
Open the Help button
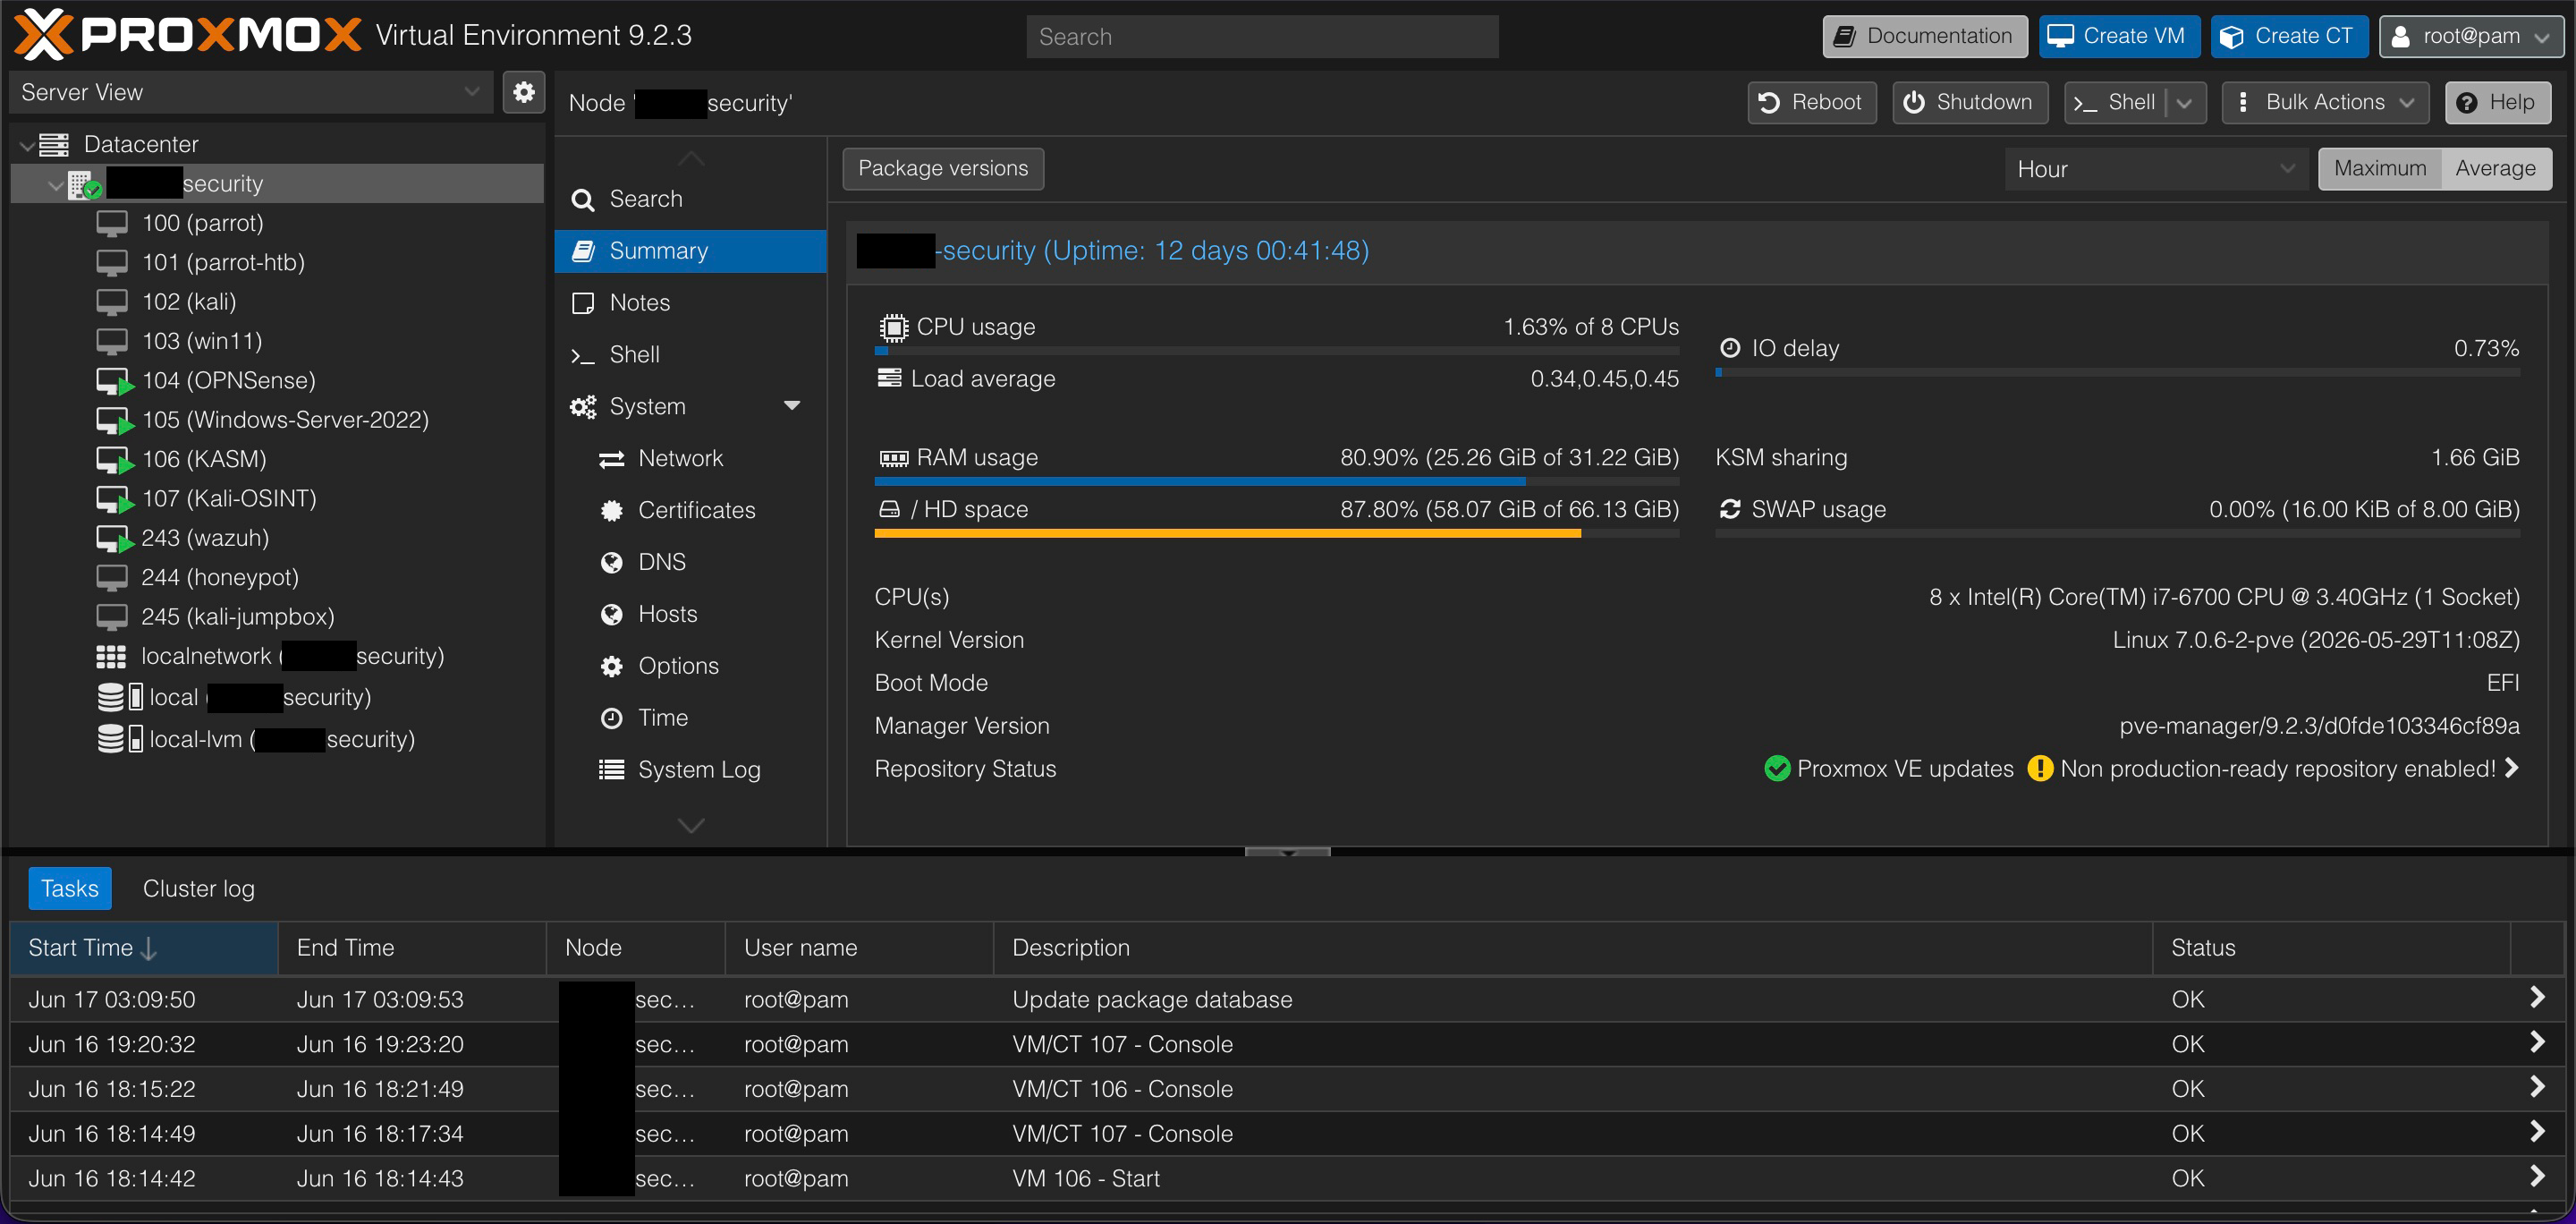pyautogui.click(x=2498, y=102)
